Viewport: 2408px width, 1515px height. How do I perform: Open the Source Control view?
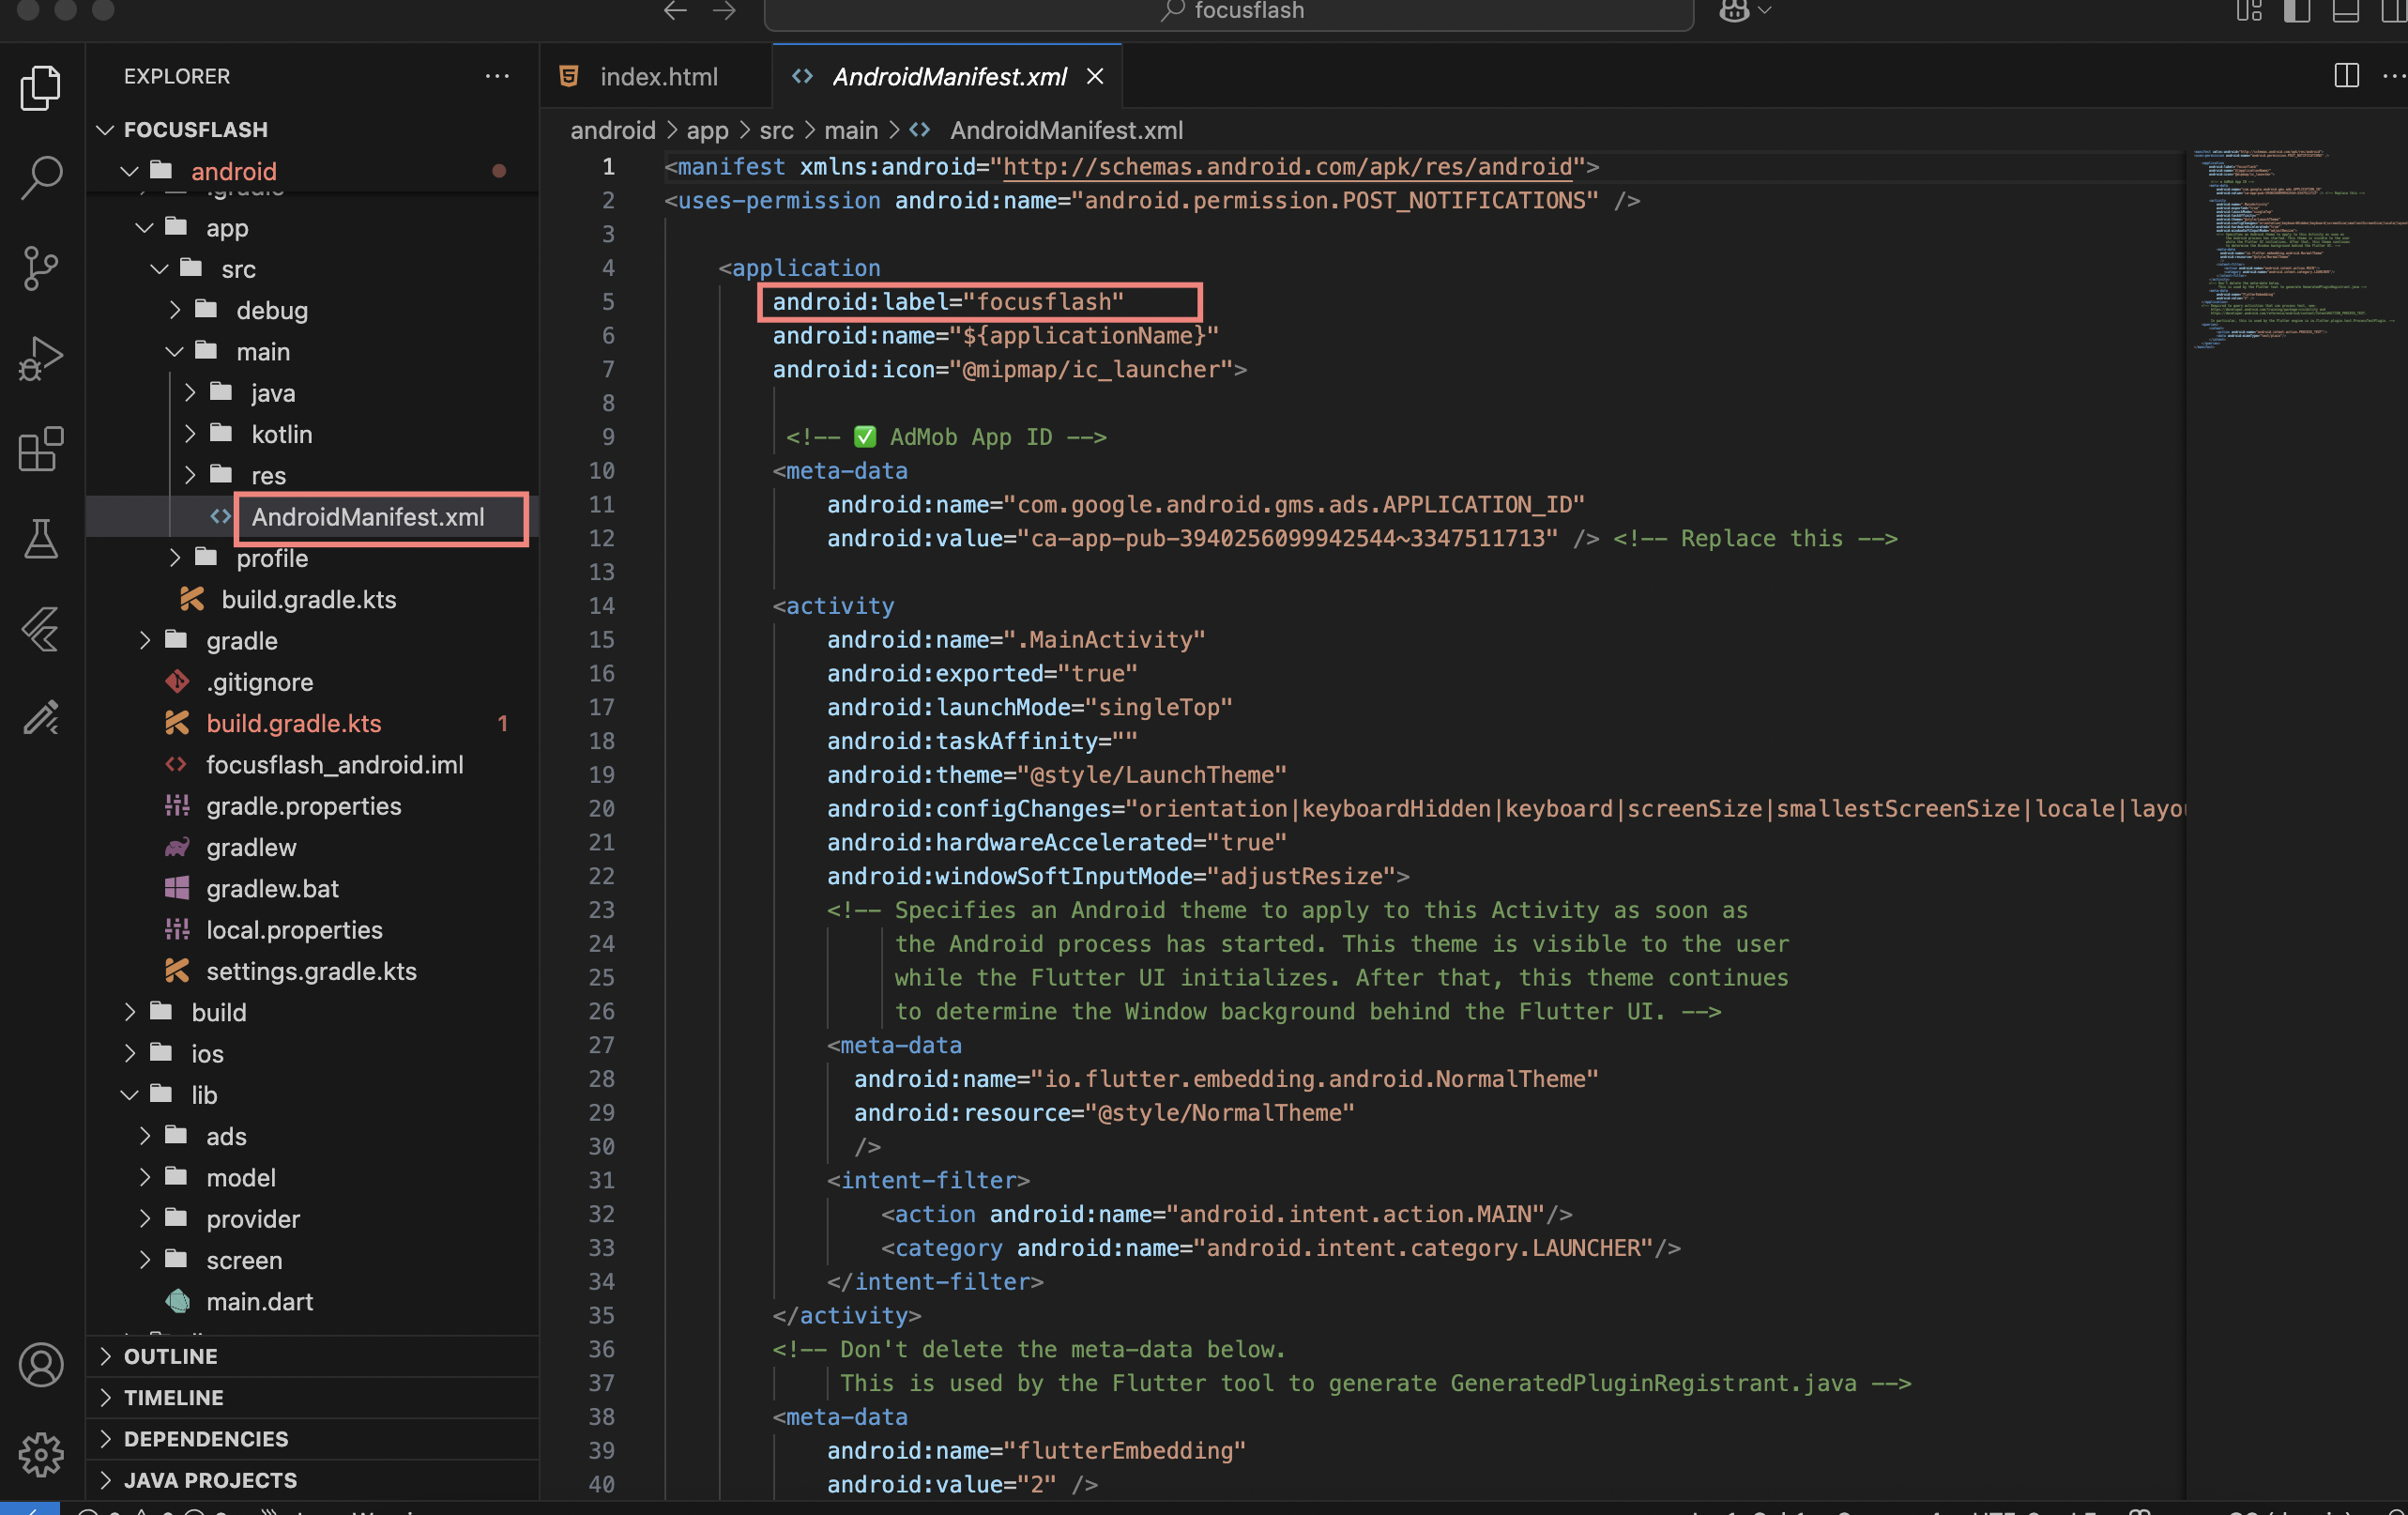[41, 268]
